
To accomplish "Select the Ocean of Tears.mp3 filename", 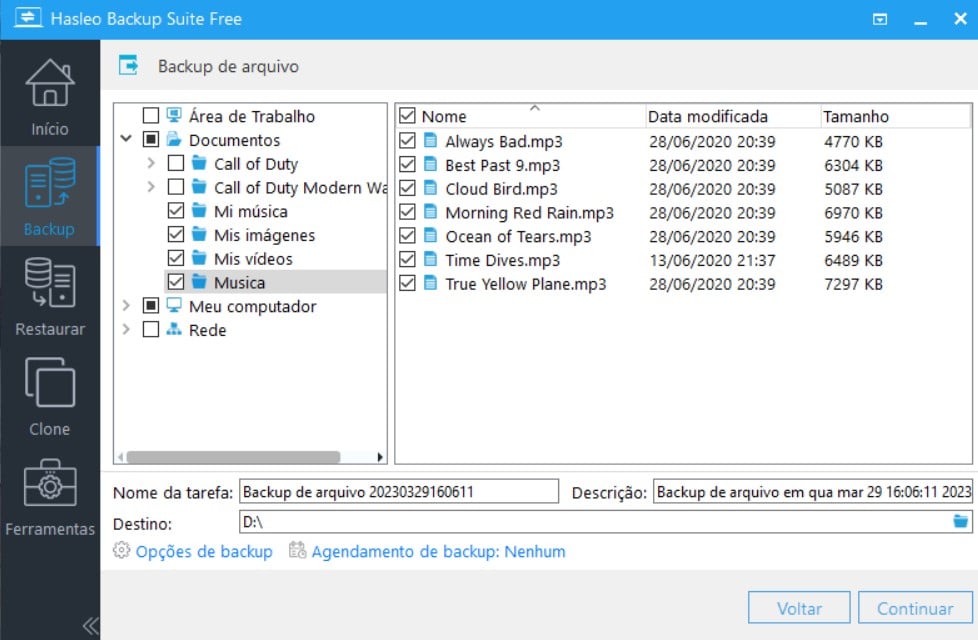I will [518, 236].
